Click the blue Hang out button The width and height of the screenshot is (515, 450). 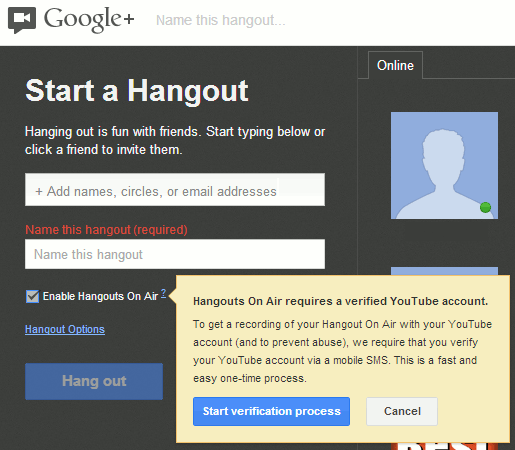pos(94,381)
